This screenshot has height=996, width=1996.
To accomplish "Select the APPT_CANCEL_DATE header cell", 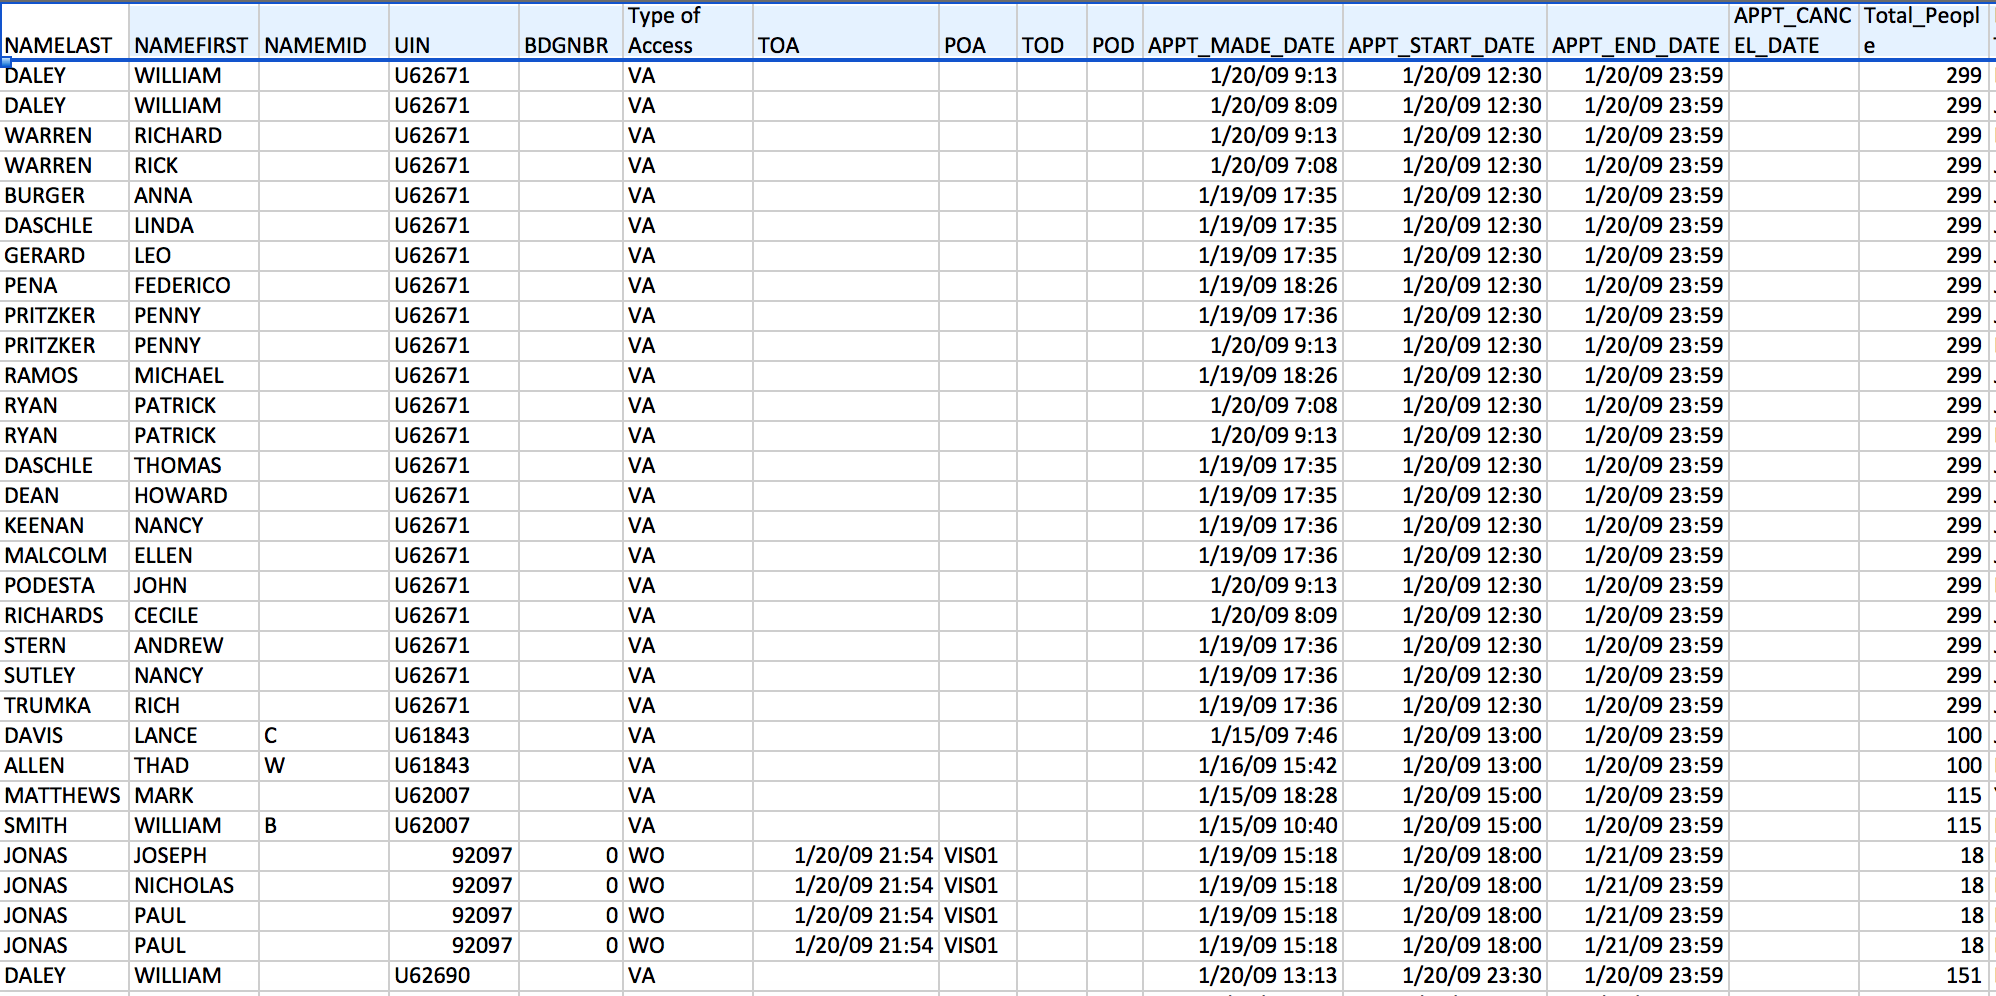I will tap(1794, 31).
